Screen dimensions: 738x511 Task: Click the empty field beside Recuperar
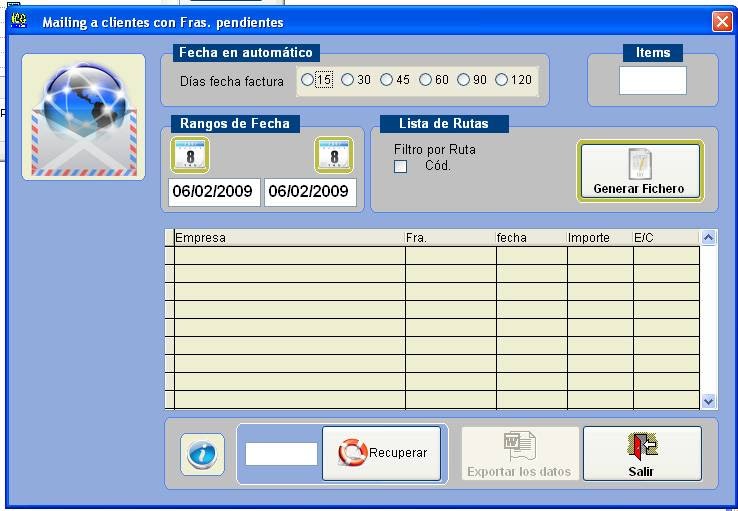(281, 454)
